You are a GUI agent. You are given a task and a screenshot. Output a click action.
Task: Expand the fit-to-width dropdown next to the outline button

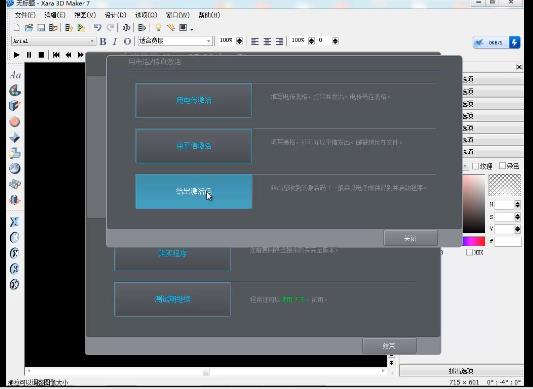[x=208, y=41]
